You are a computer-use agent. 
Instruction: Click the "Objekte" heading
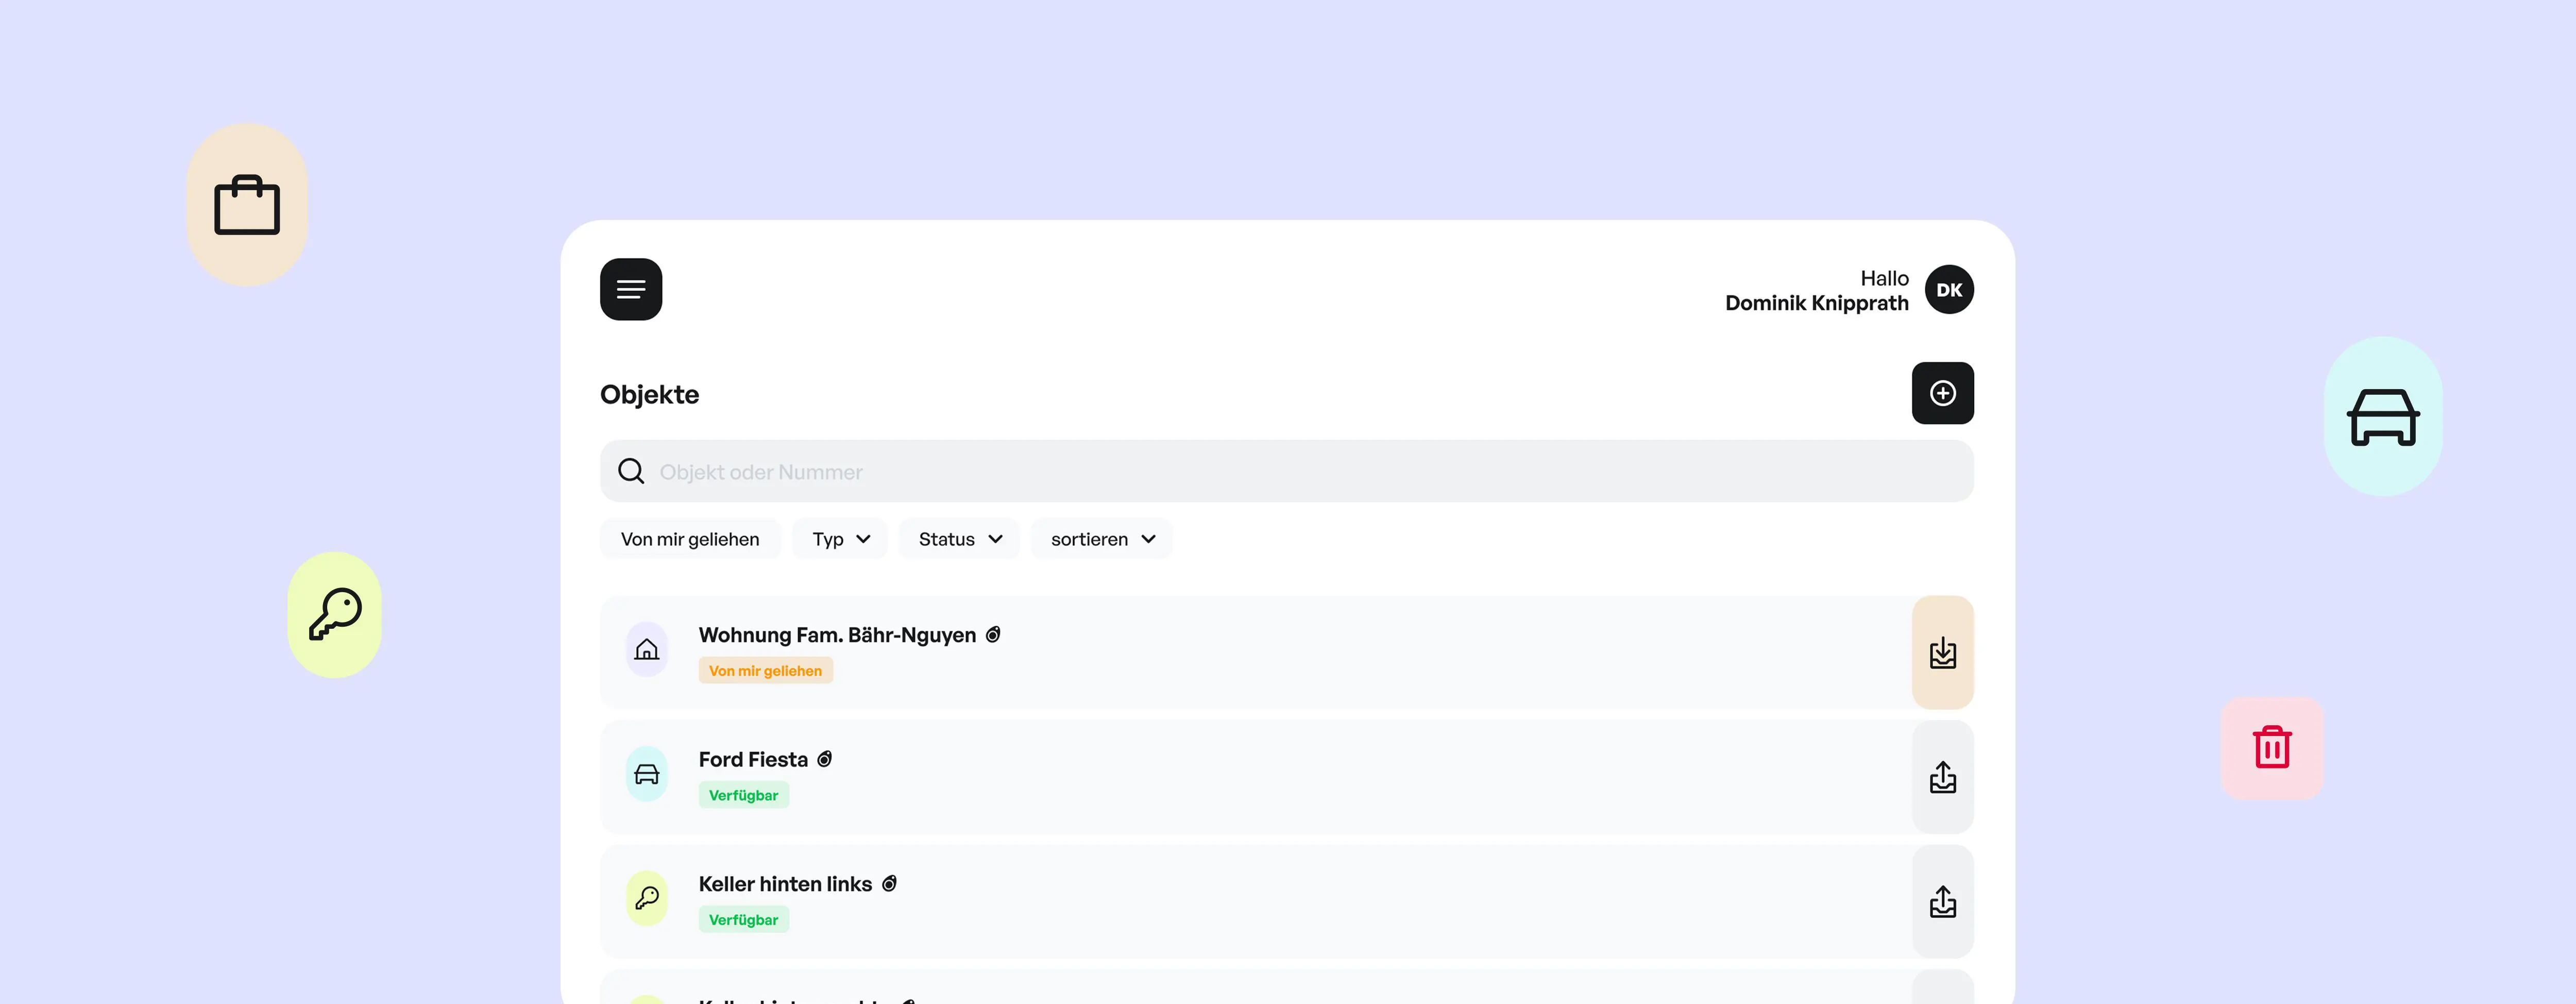point(650,394)
